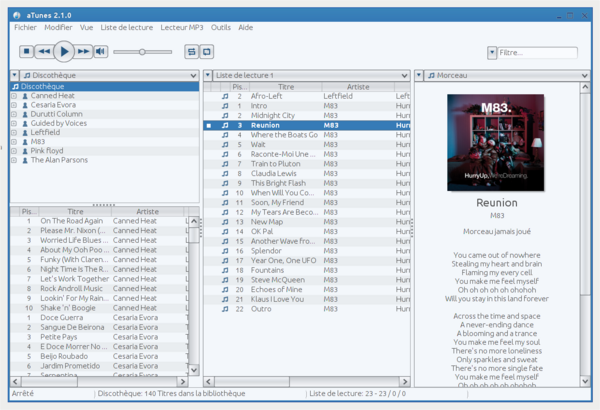The width and height of the screenshot is (600, 410).
Task: Click the note icon of Fountains
Action: pyautogui.click(x=225, y=270)
